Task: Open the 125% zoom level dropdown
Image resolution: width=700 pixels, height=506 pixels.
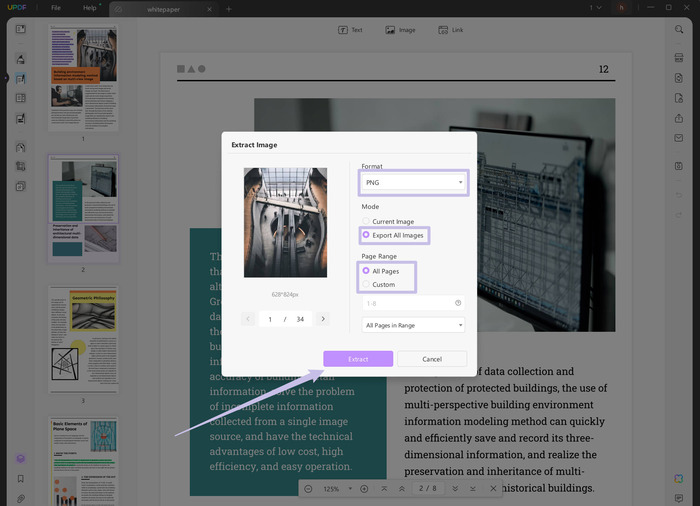Action: point(335,489)
